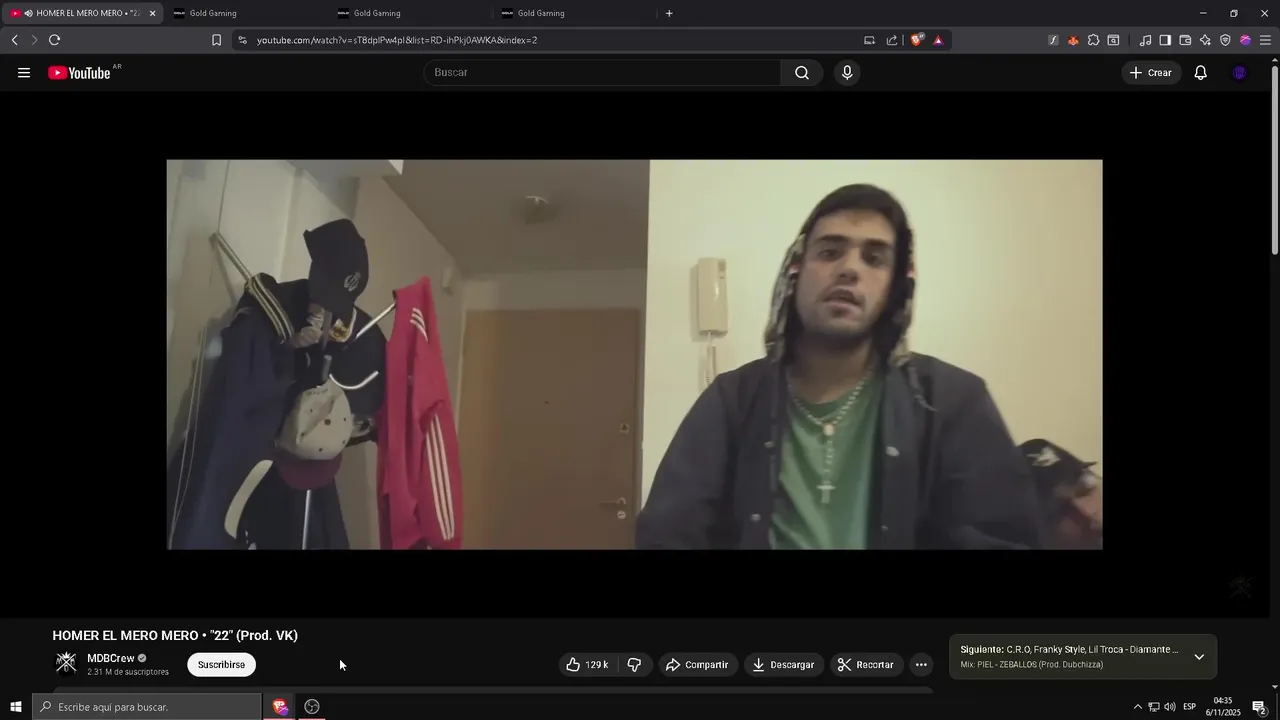
Task: Click the video player to pause
Action: click(634, 354)
